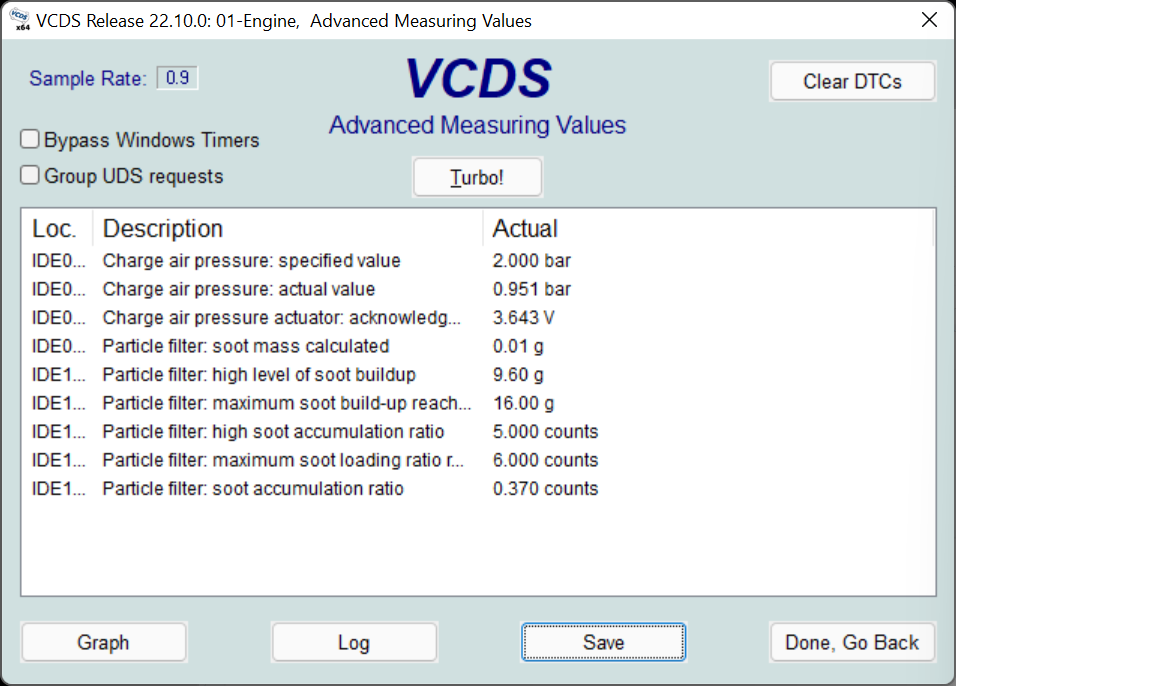This screenshot has width=1152, height=686.
Task: Click the 6.000 counts value
Action: coord(545,461)
